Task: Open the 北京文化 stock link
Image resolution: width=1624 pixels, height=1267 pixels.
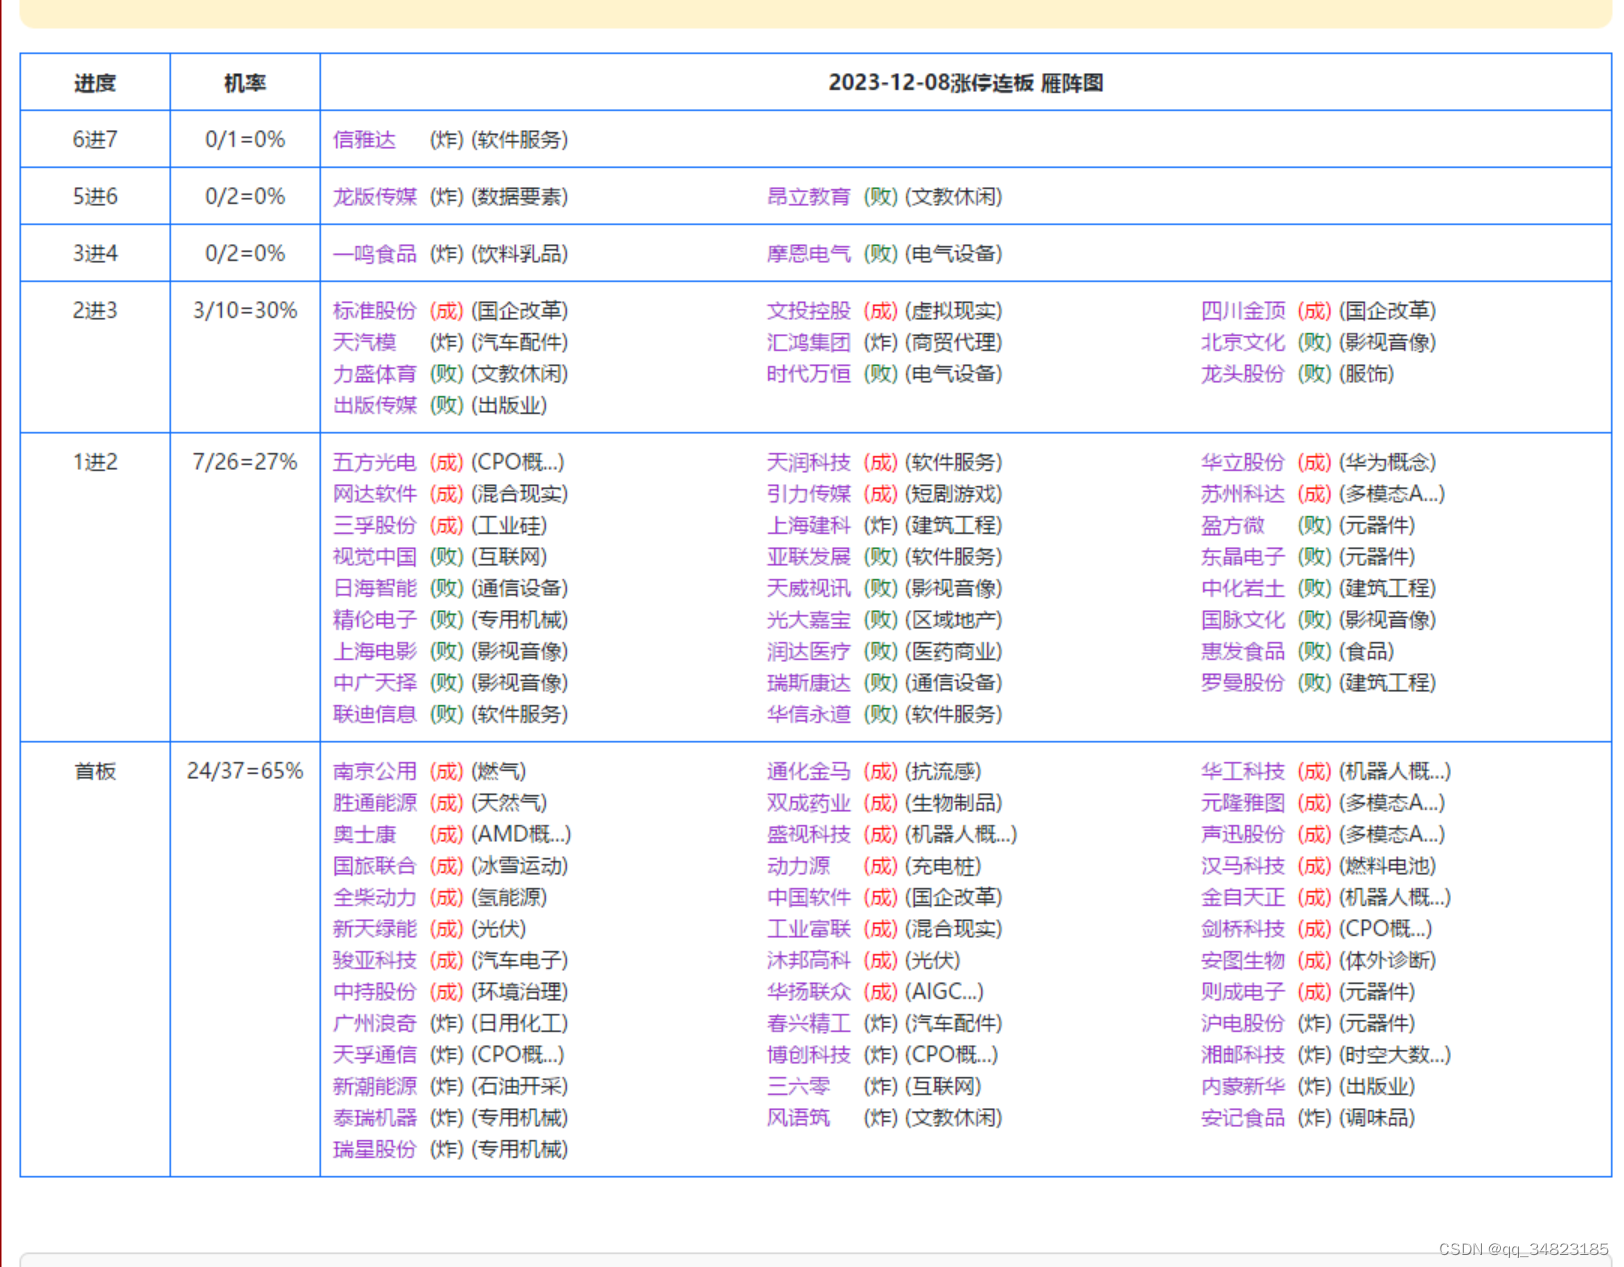Action: point(1243,342)
